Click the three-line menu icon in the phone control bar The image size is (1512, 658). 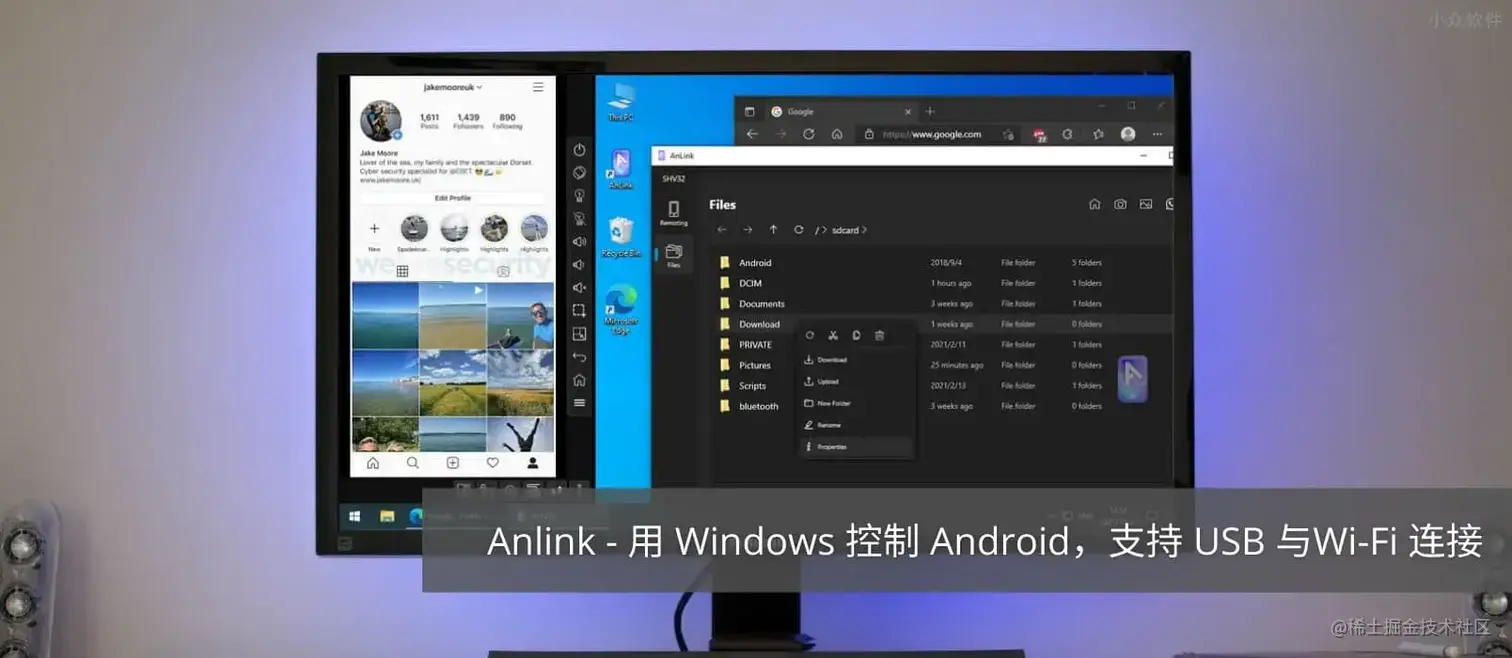(x=579, y=403)
